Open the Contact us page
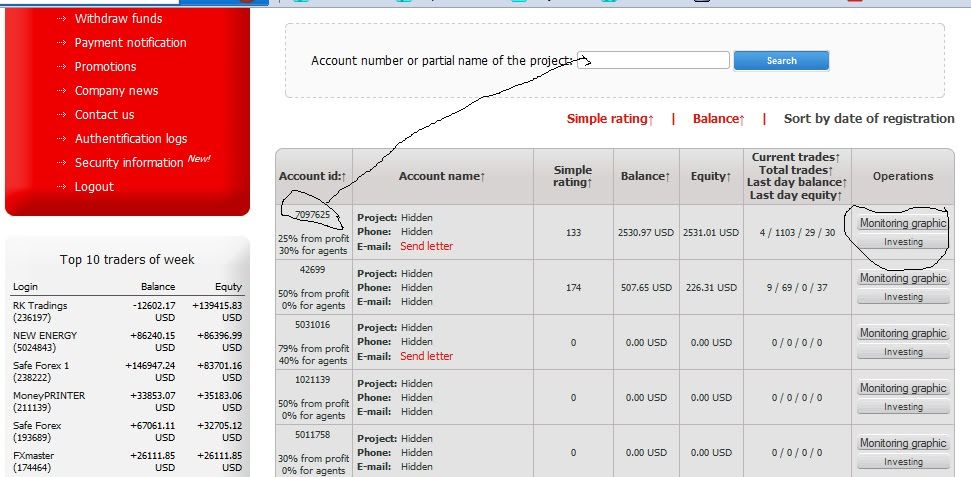The width and height of the screenshot is (971, 477). click(104, 115)
